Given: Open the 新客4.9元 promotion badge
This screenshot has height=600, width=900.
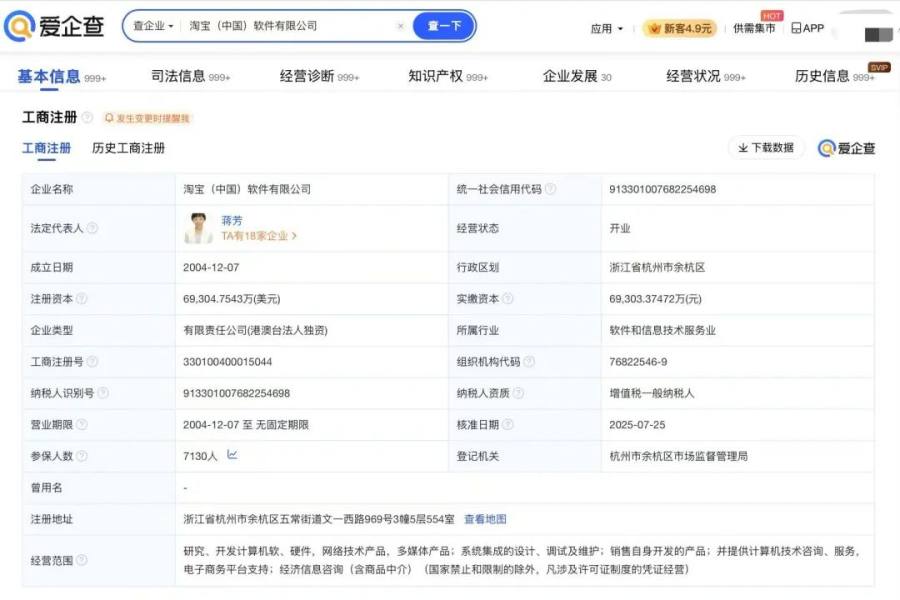Looking at the screenshot, I should coord(680,28).
